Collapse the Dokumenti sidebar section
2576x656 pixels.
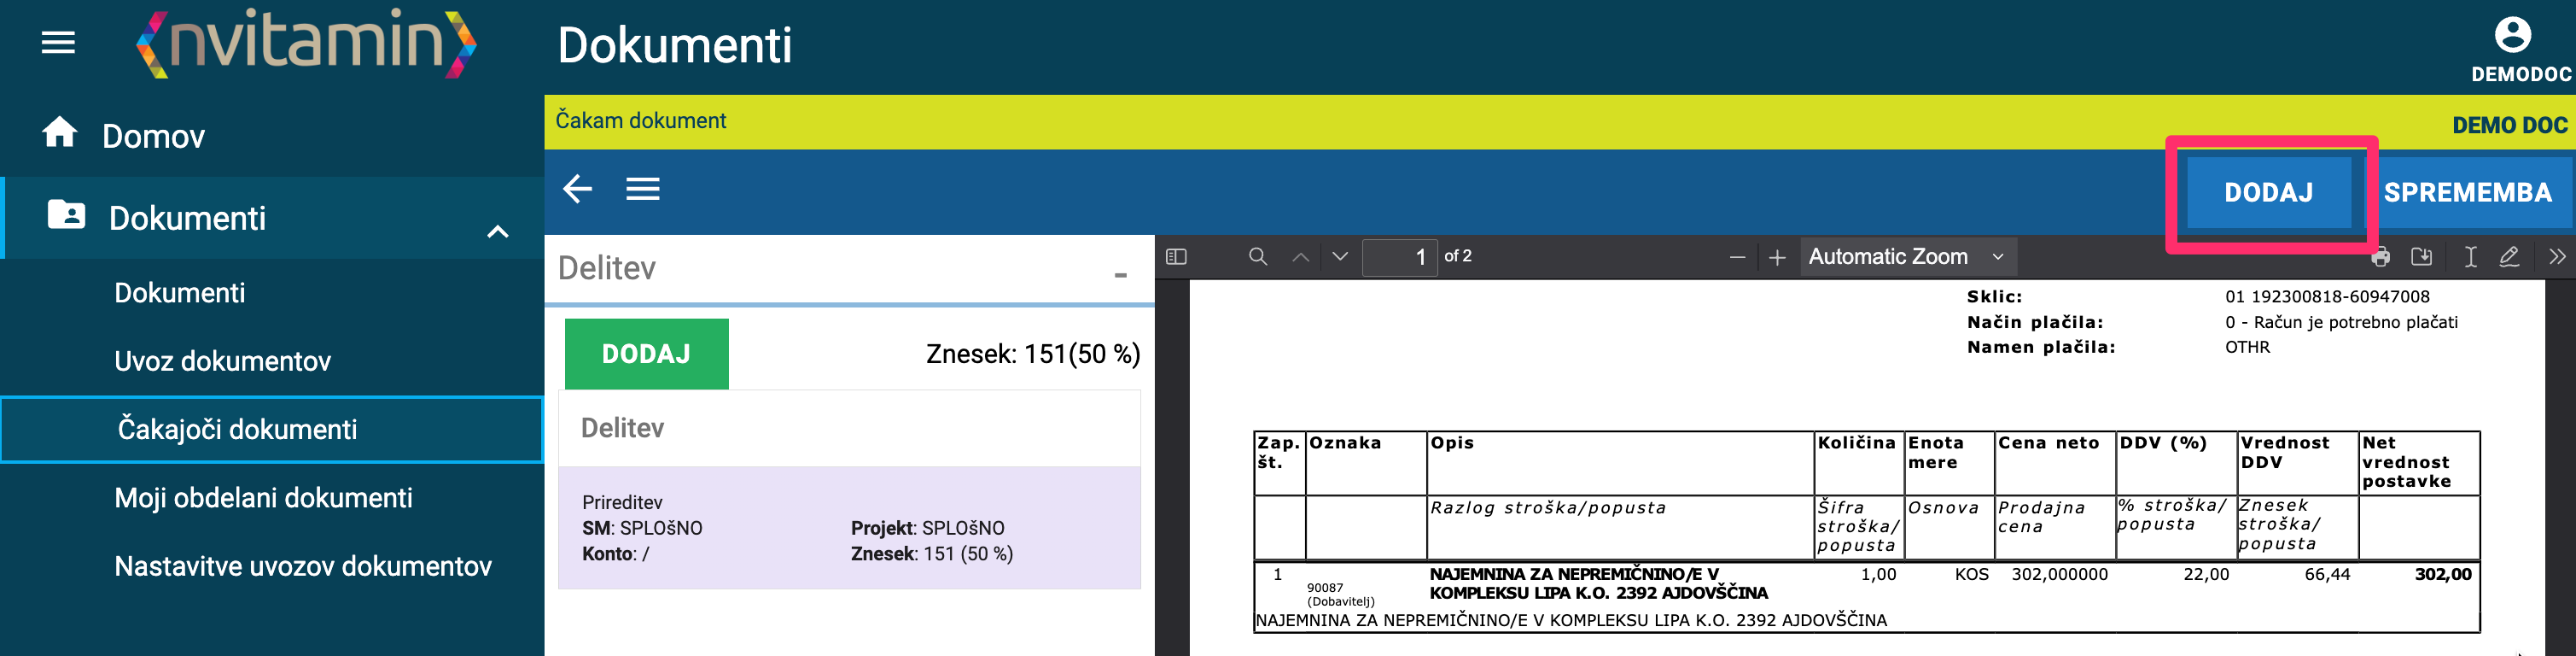(x=497, y=232)
